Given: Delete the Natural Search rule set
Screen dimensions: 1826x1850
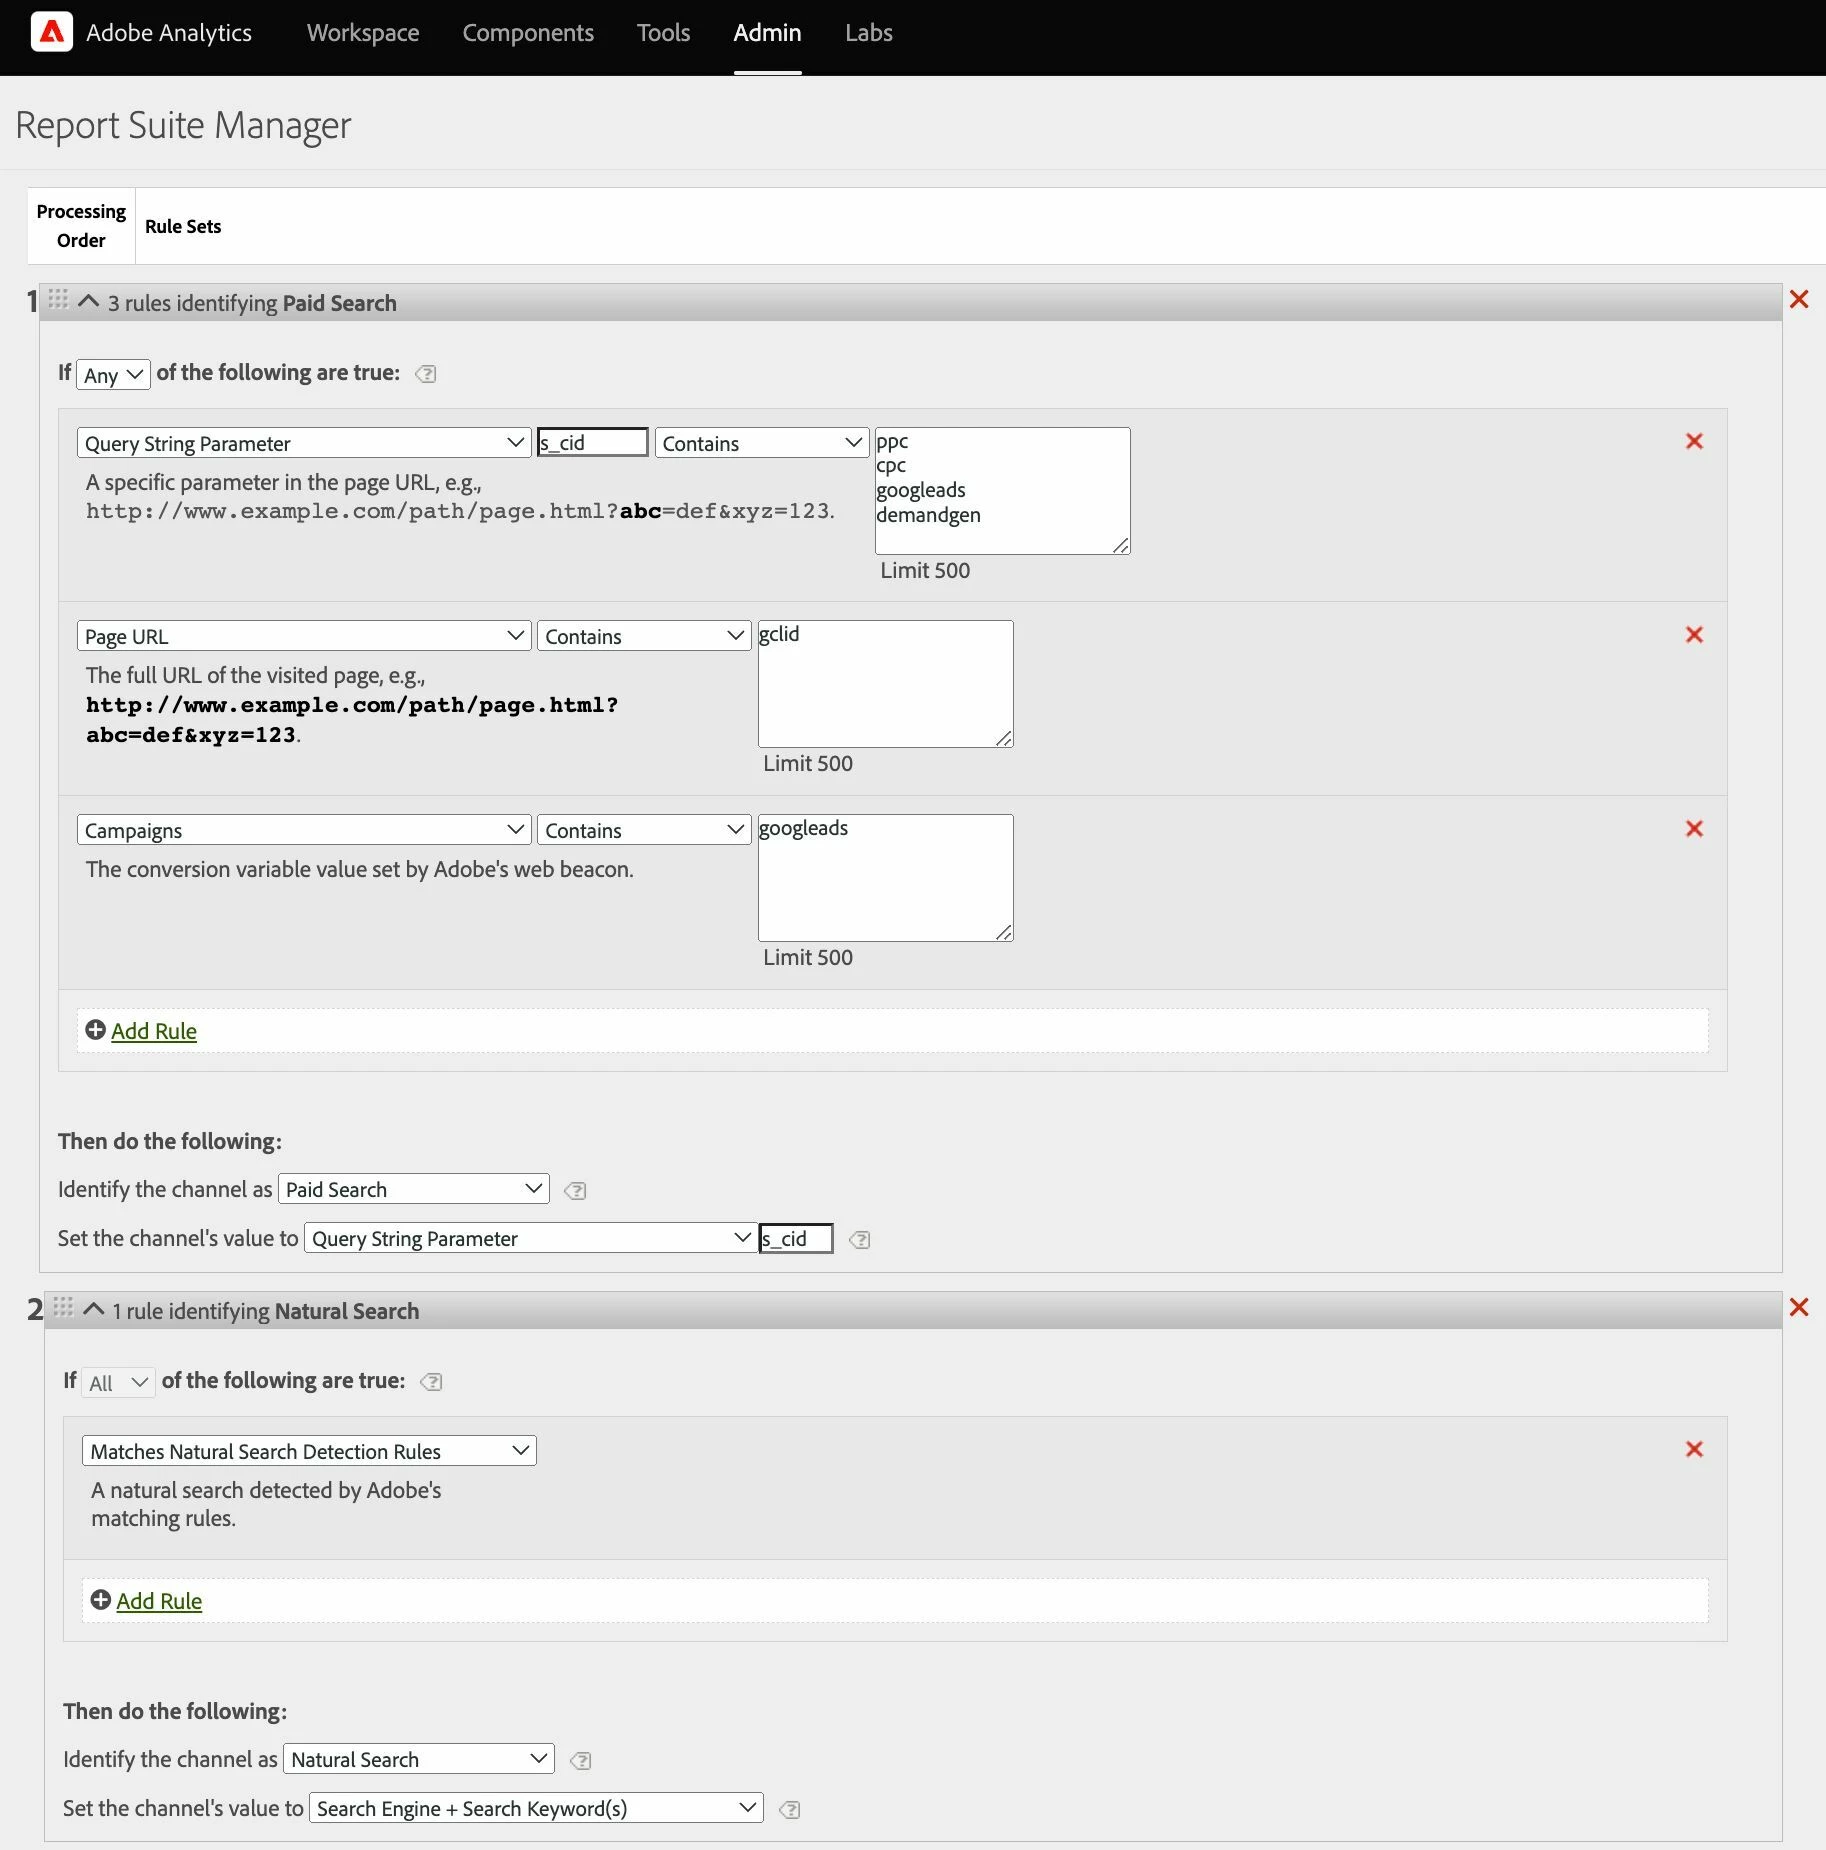Looking at the screenshot, I should (1799, 1307).
